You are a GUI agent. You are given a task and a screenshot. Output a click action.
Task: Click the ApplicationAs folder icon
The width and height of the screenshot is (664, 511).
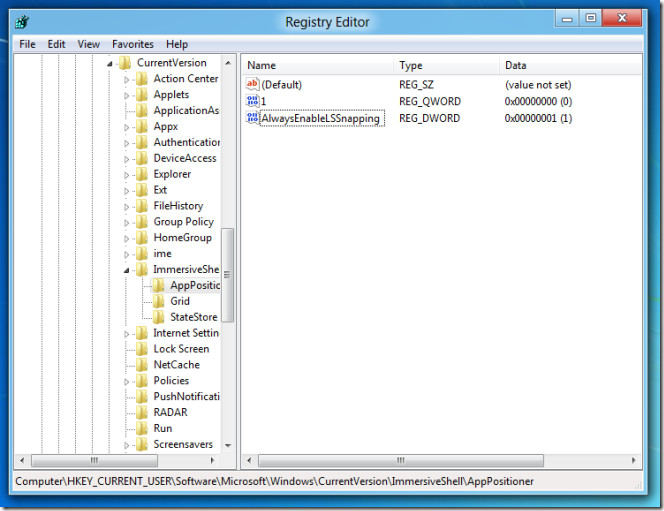point(142,110)
